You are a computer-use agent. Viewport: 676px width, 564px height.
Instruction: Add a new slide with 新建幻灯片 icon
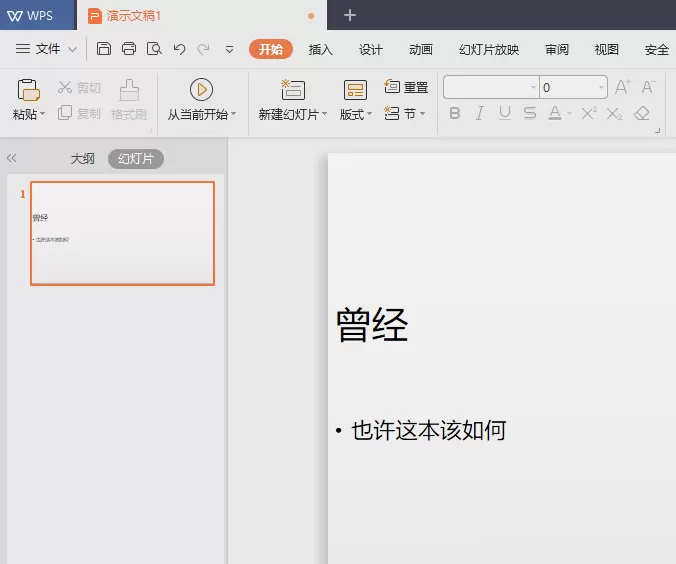pos(293,90)
